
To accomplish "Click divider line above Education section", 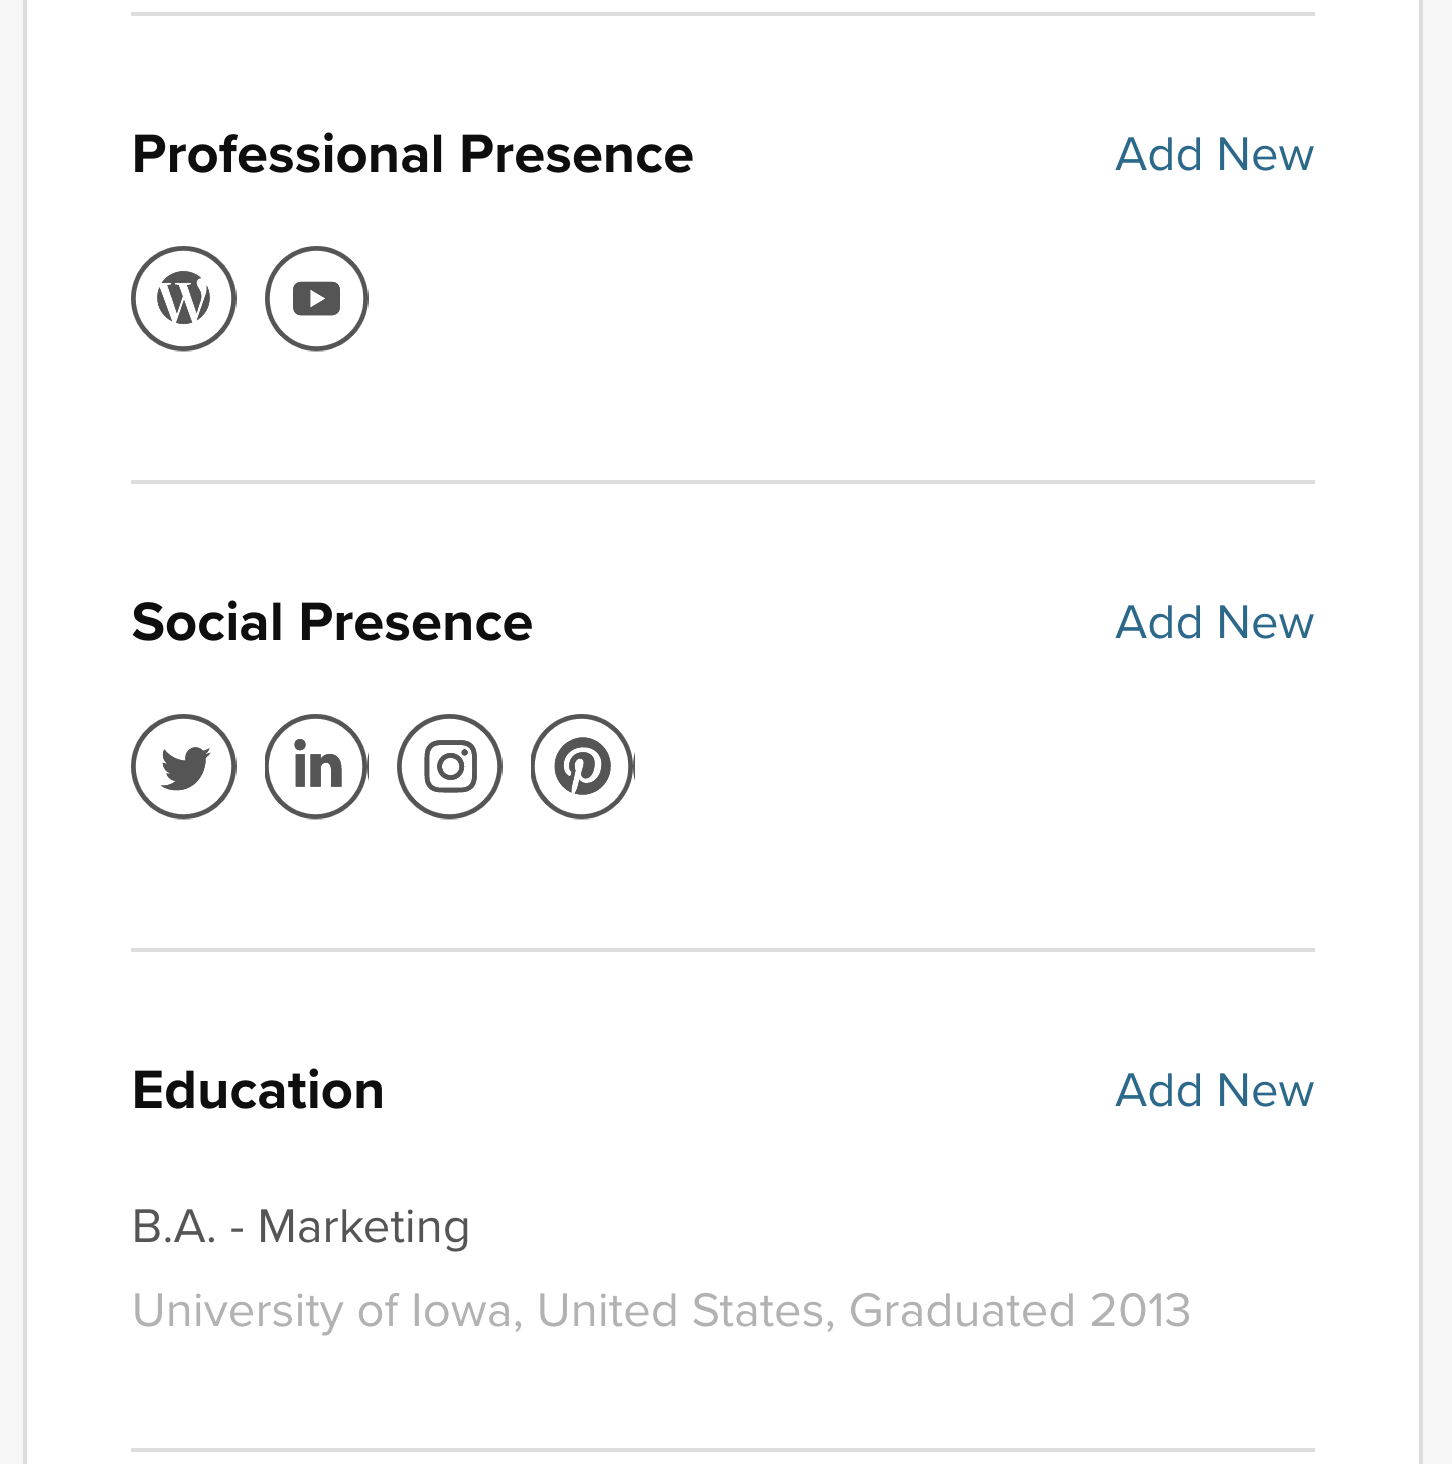I will click(722, 950).
